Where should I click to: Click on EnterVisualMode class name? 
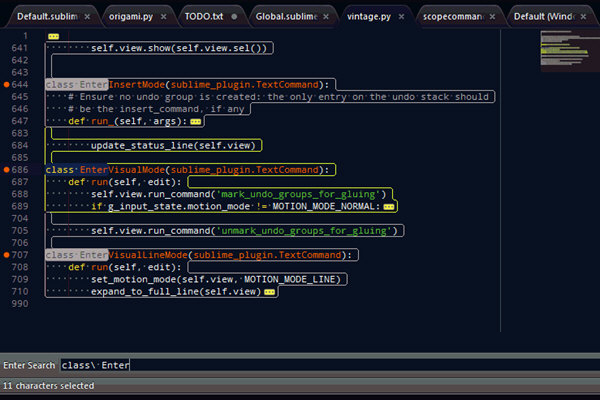[122, 170]
